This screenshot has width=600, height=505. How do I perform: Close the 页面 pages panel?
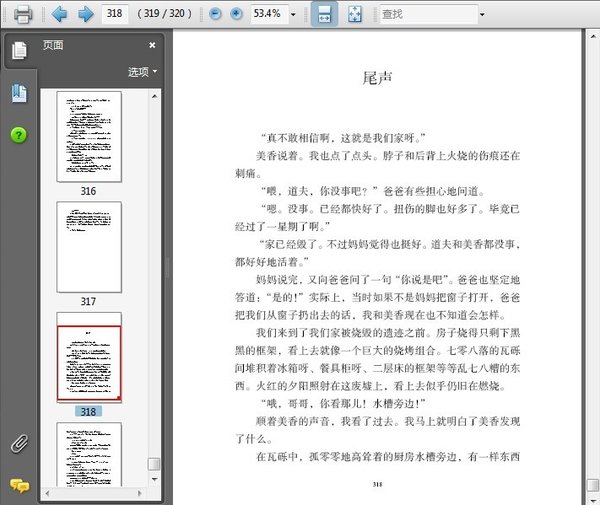click(152, 45)
